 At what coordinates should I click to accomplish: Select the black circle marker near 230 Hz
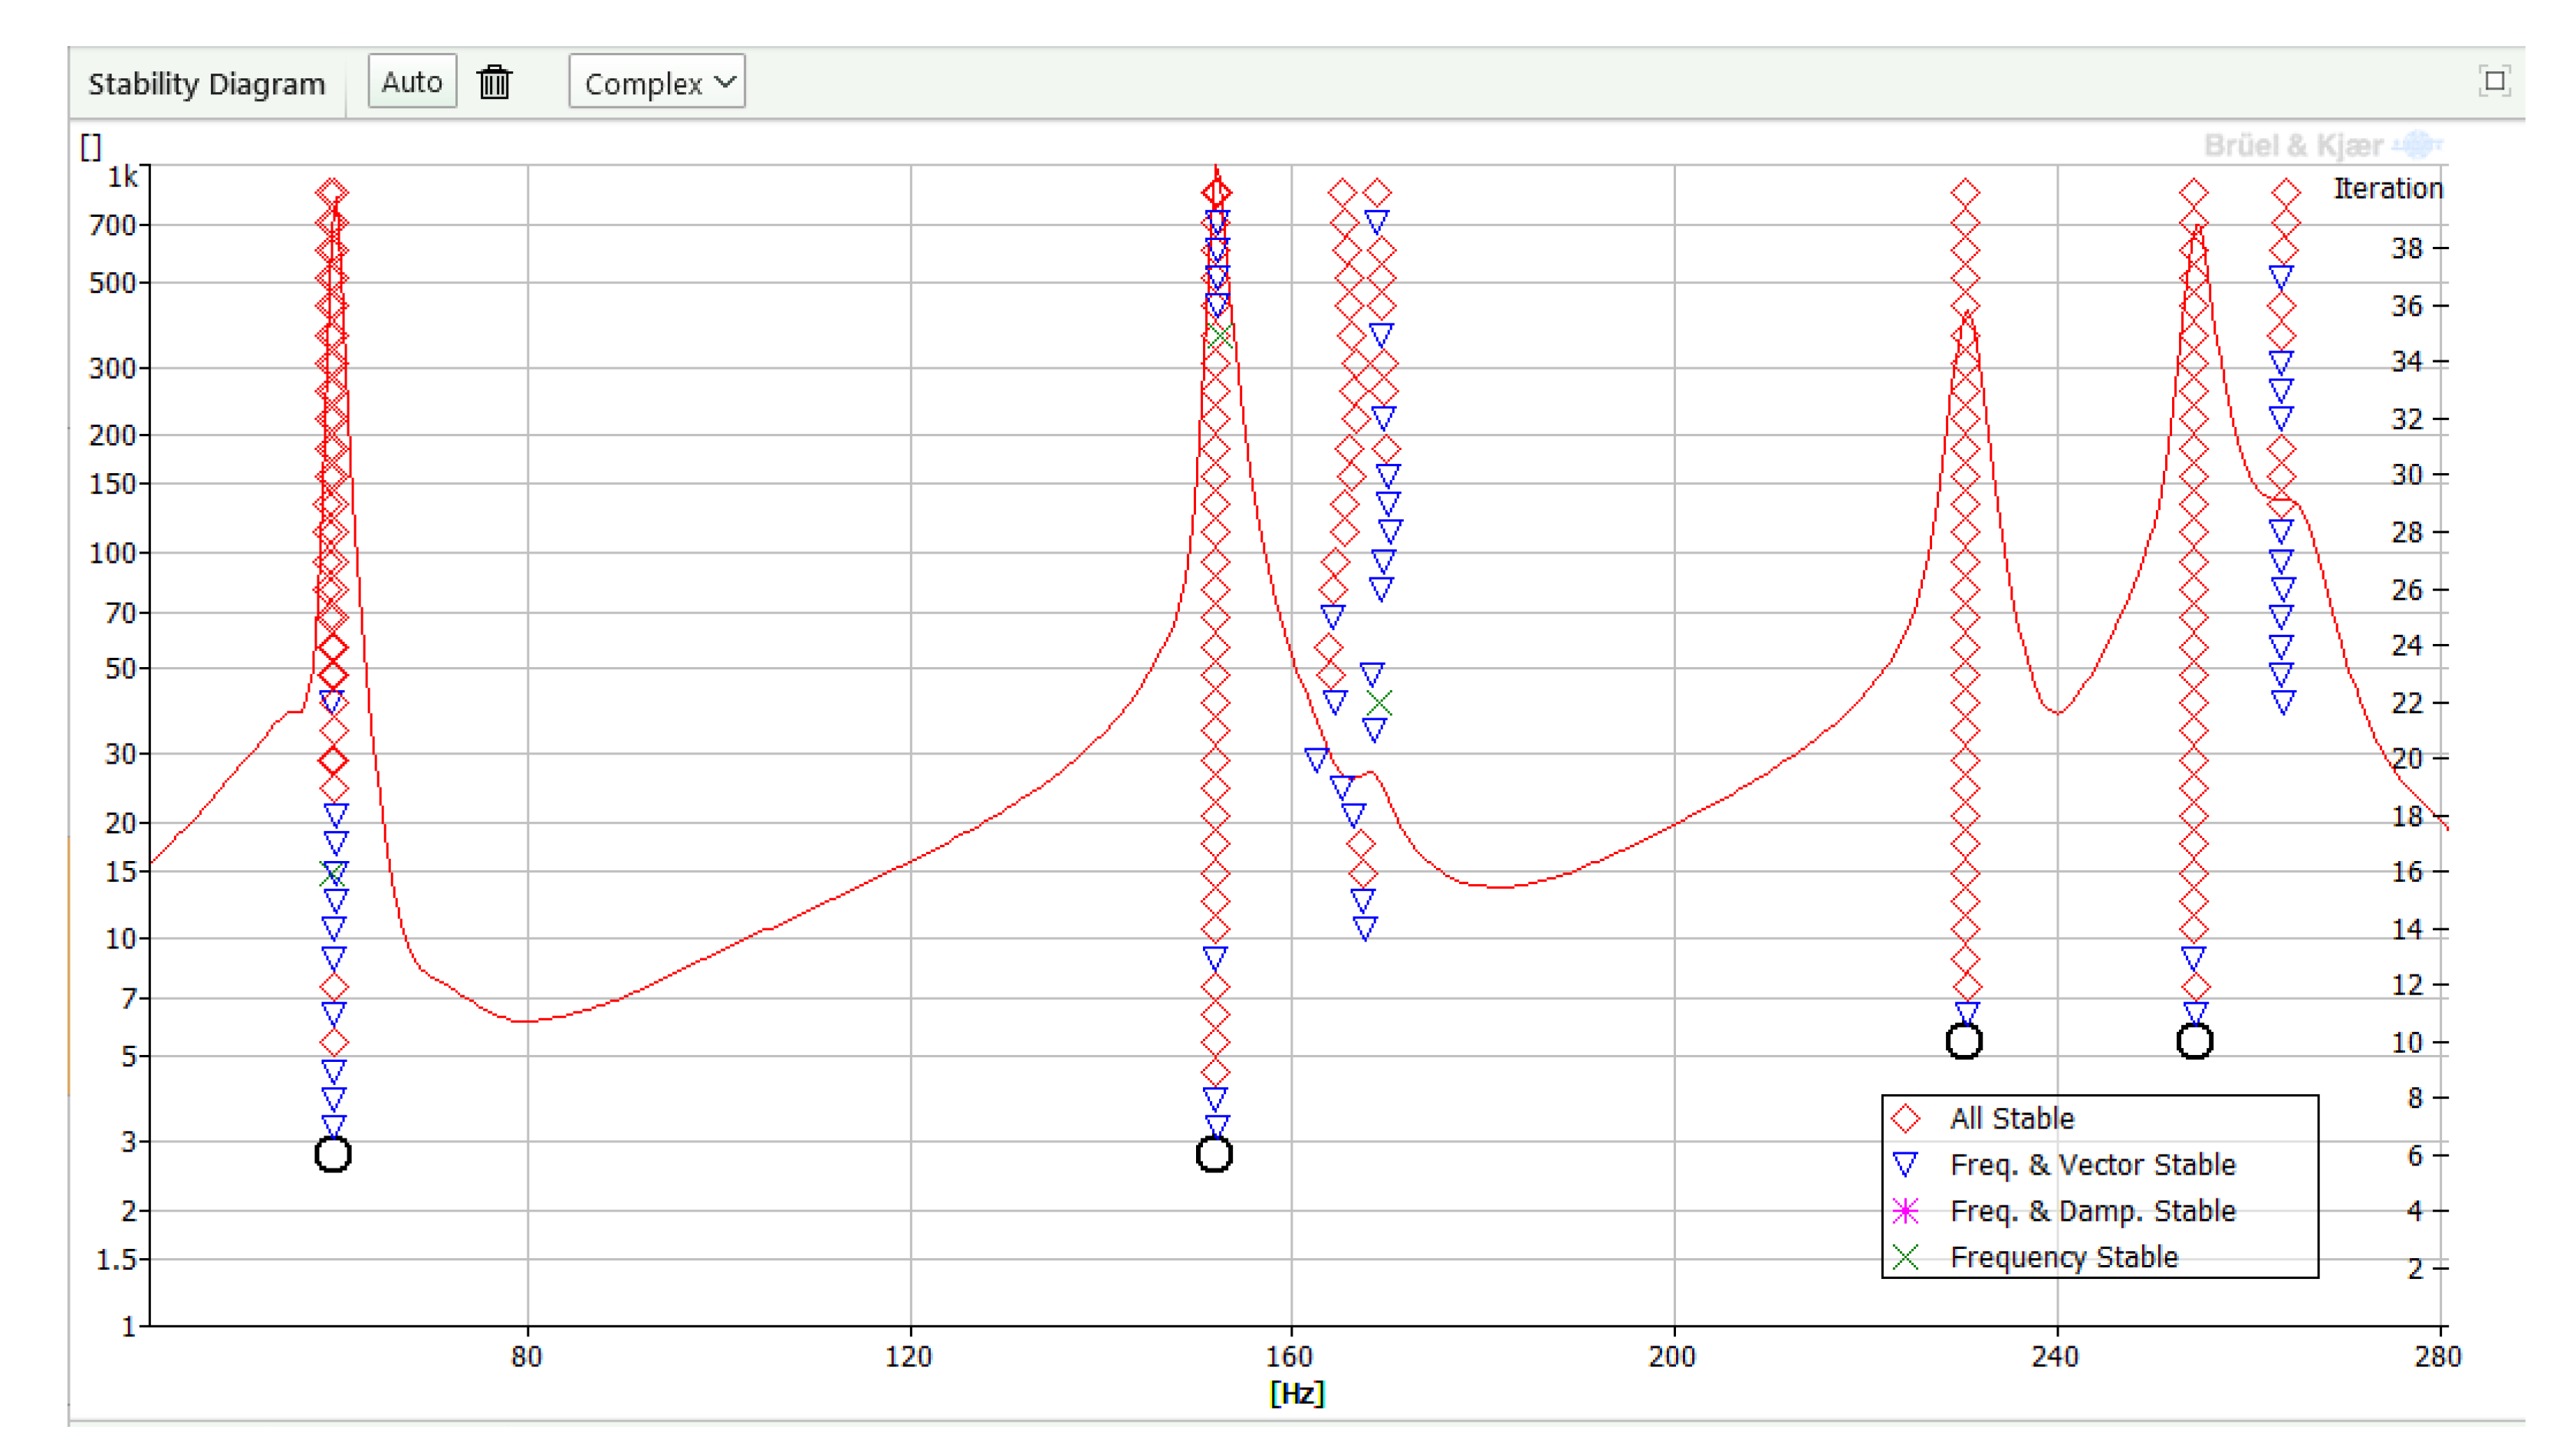1964,1041
